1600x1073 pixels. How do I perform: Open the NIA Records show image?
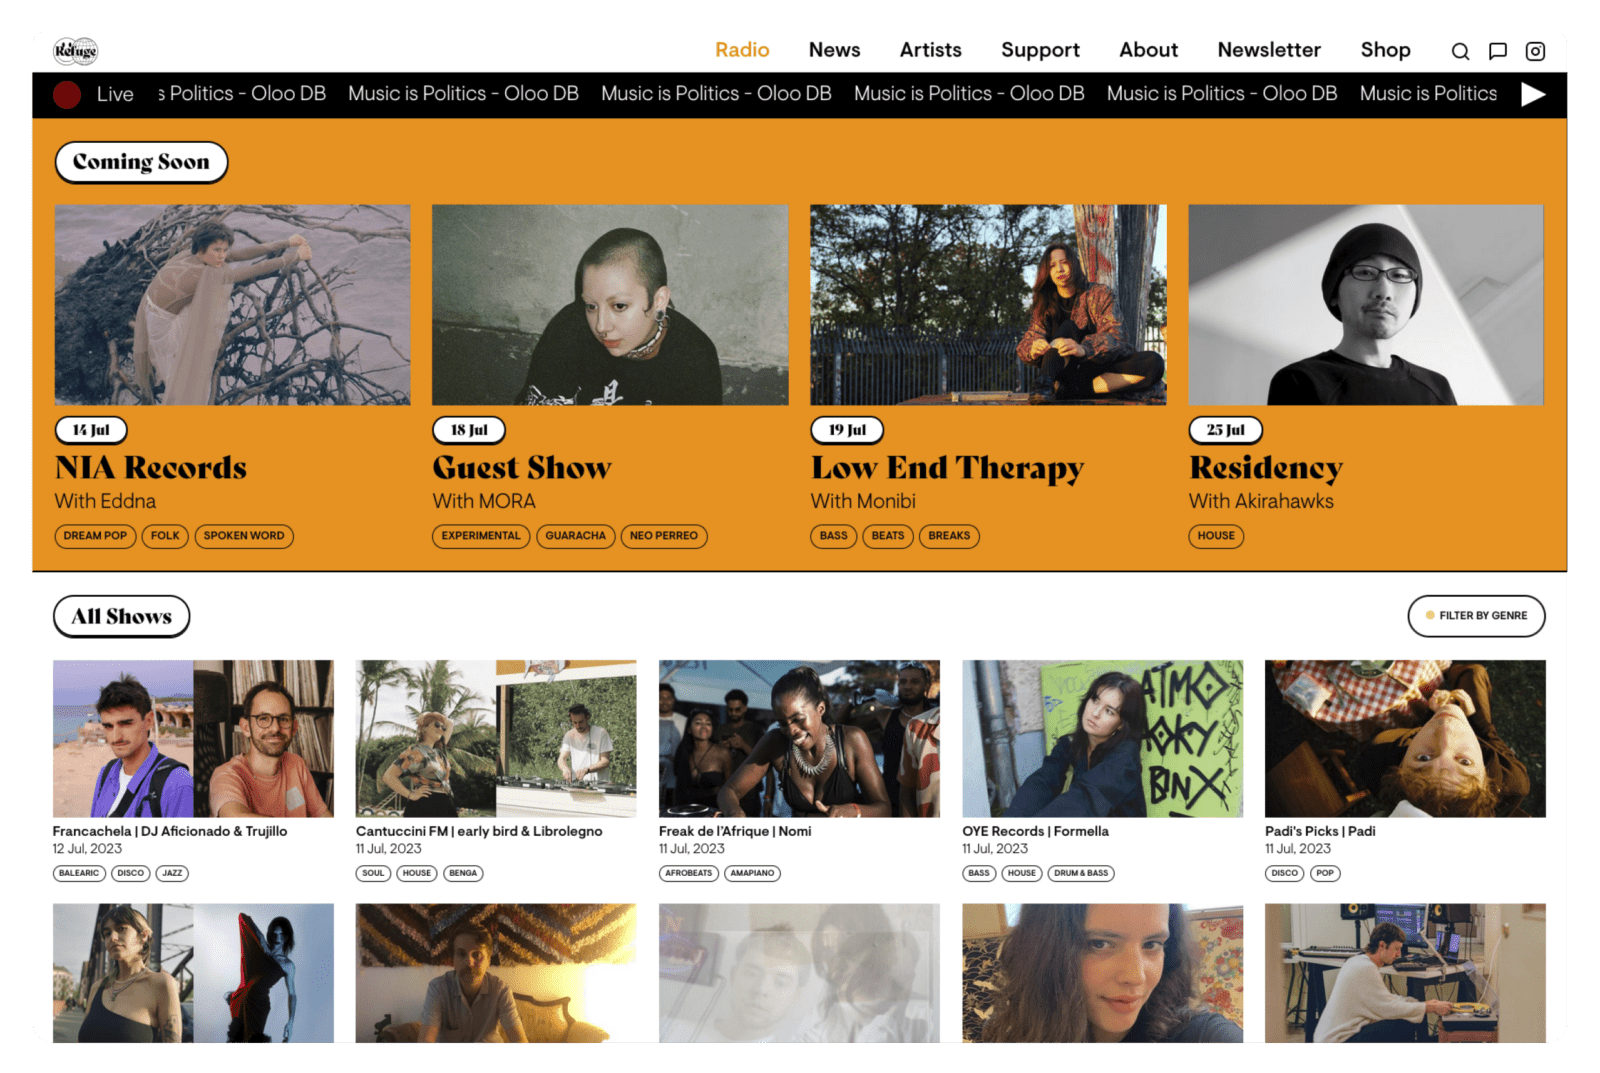click(x=232, y=305)
